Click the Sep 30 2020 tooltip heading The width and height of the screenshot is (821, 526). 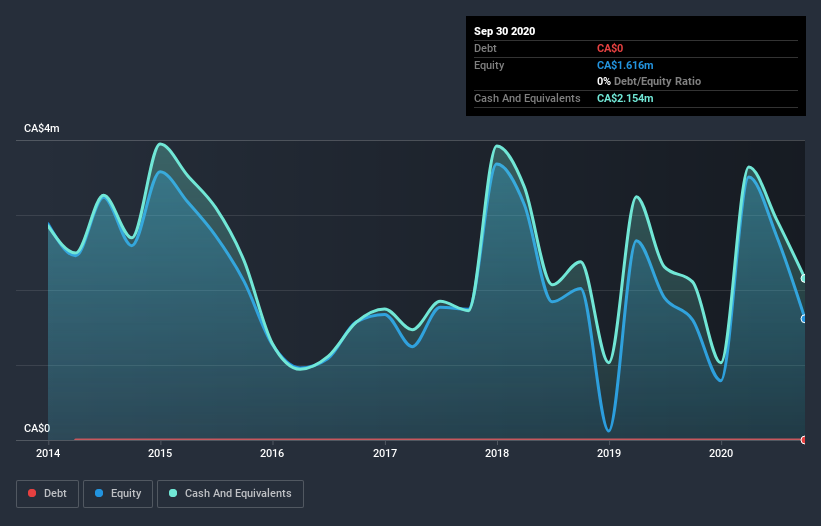(x=505, y=31)
